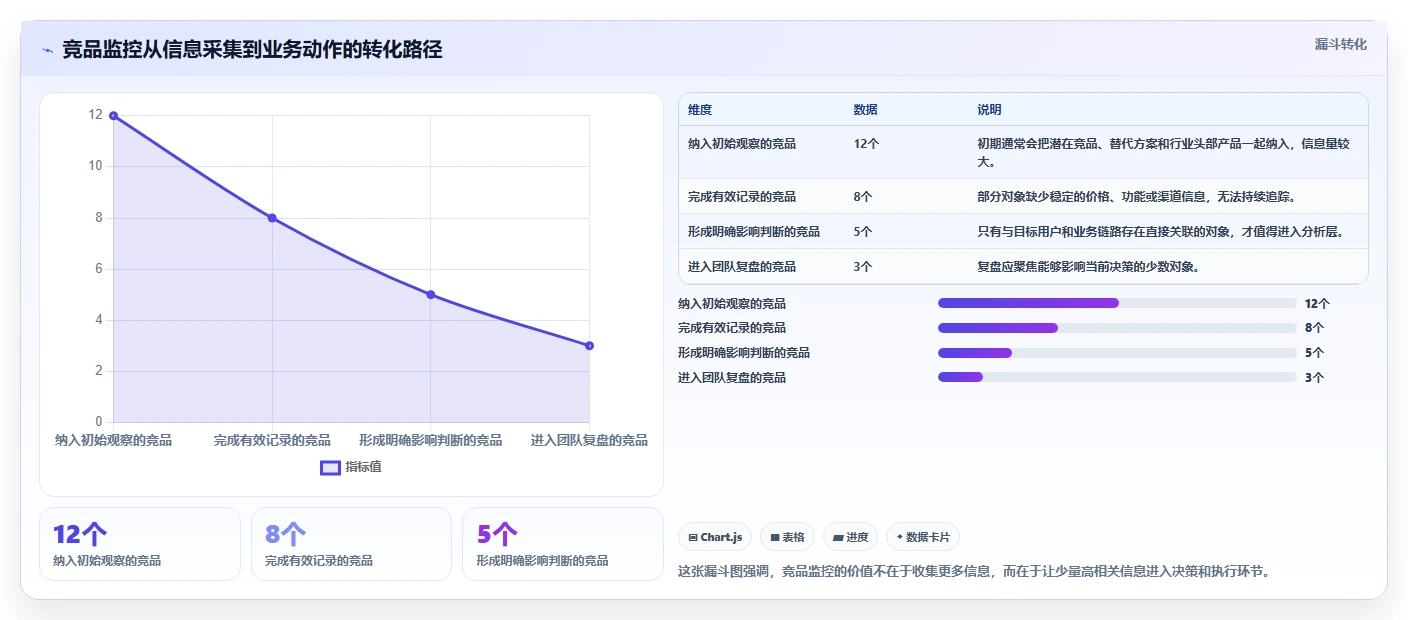This screenshot has width=1408, height=620.
Task: Open the 8个 data card
Action: [x=352, y=544]
